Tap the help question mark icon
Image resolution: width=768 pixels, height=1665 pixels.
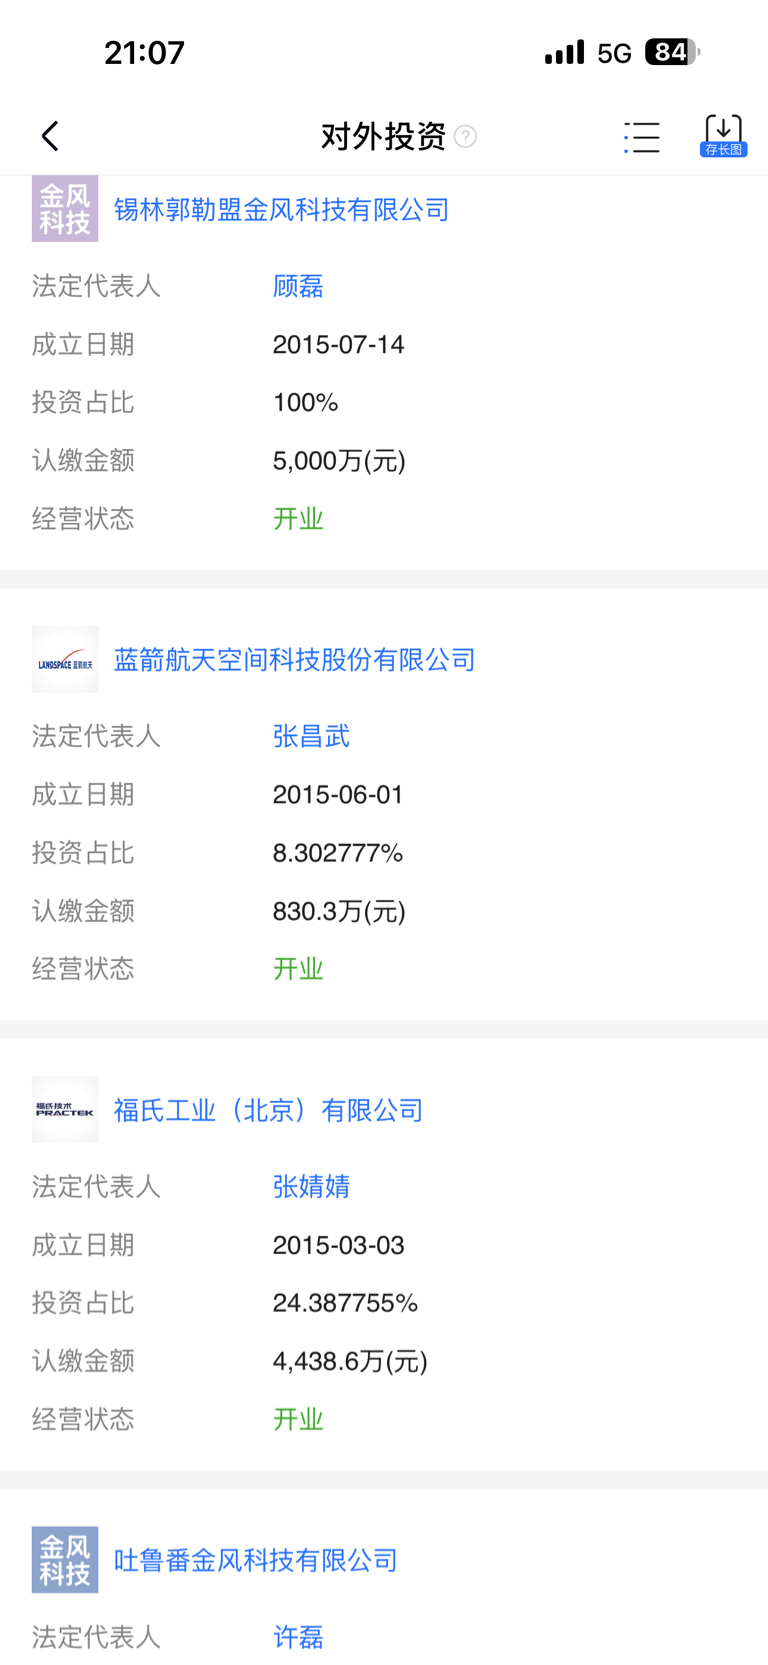coord(465,136)
